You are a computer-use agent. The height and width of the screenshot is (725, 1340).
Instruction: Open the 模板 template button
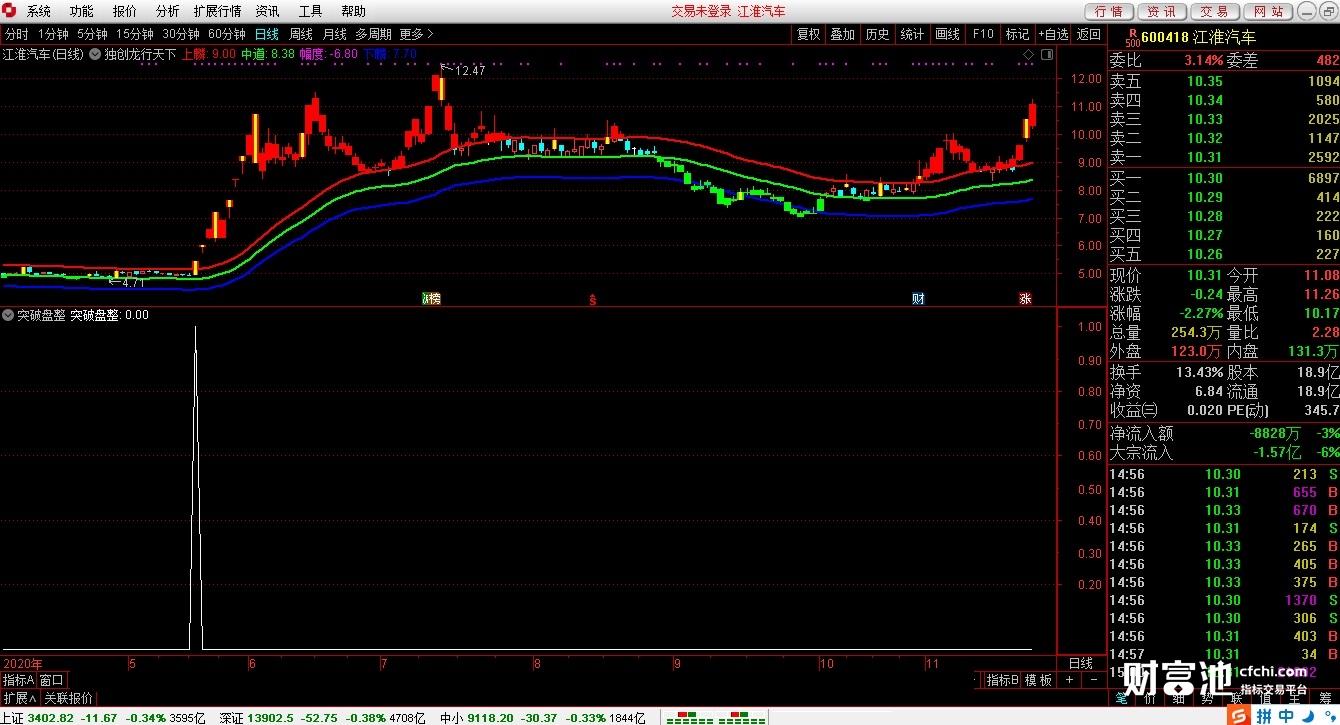click(1039, 680)
